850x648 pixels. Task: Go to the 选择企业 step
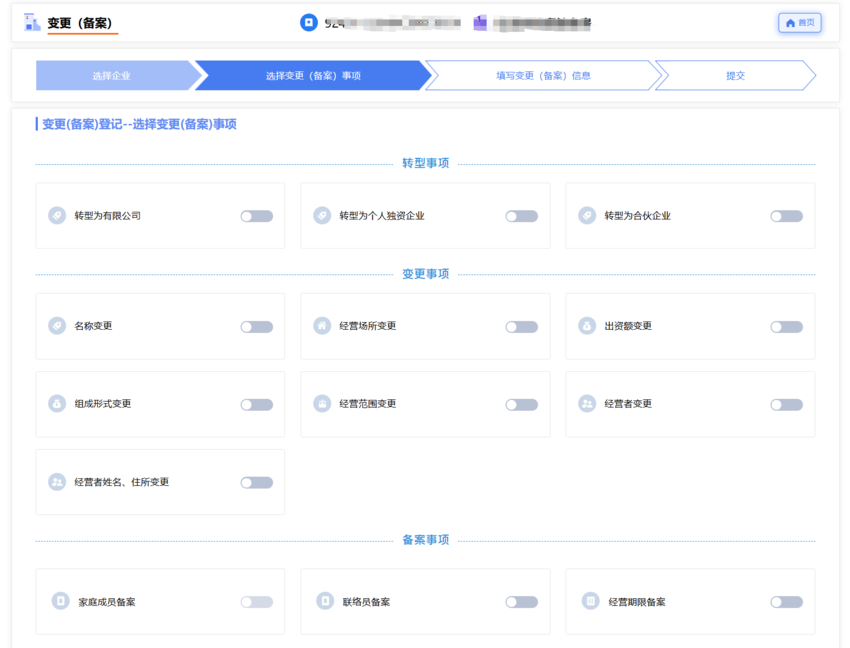pyautogui.click(x=112, y=76)
